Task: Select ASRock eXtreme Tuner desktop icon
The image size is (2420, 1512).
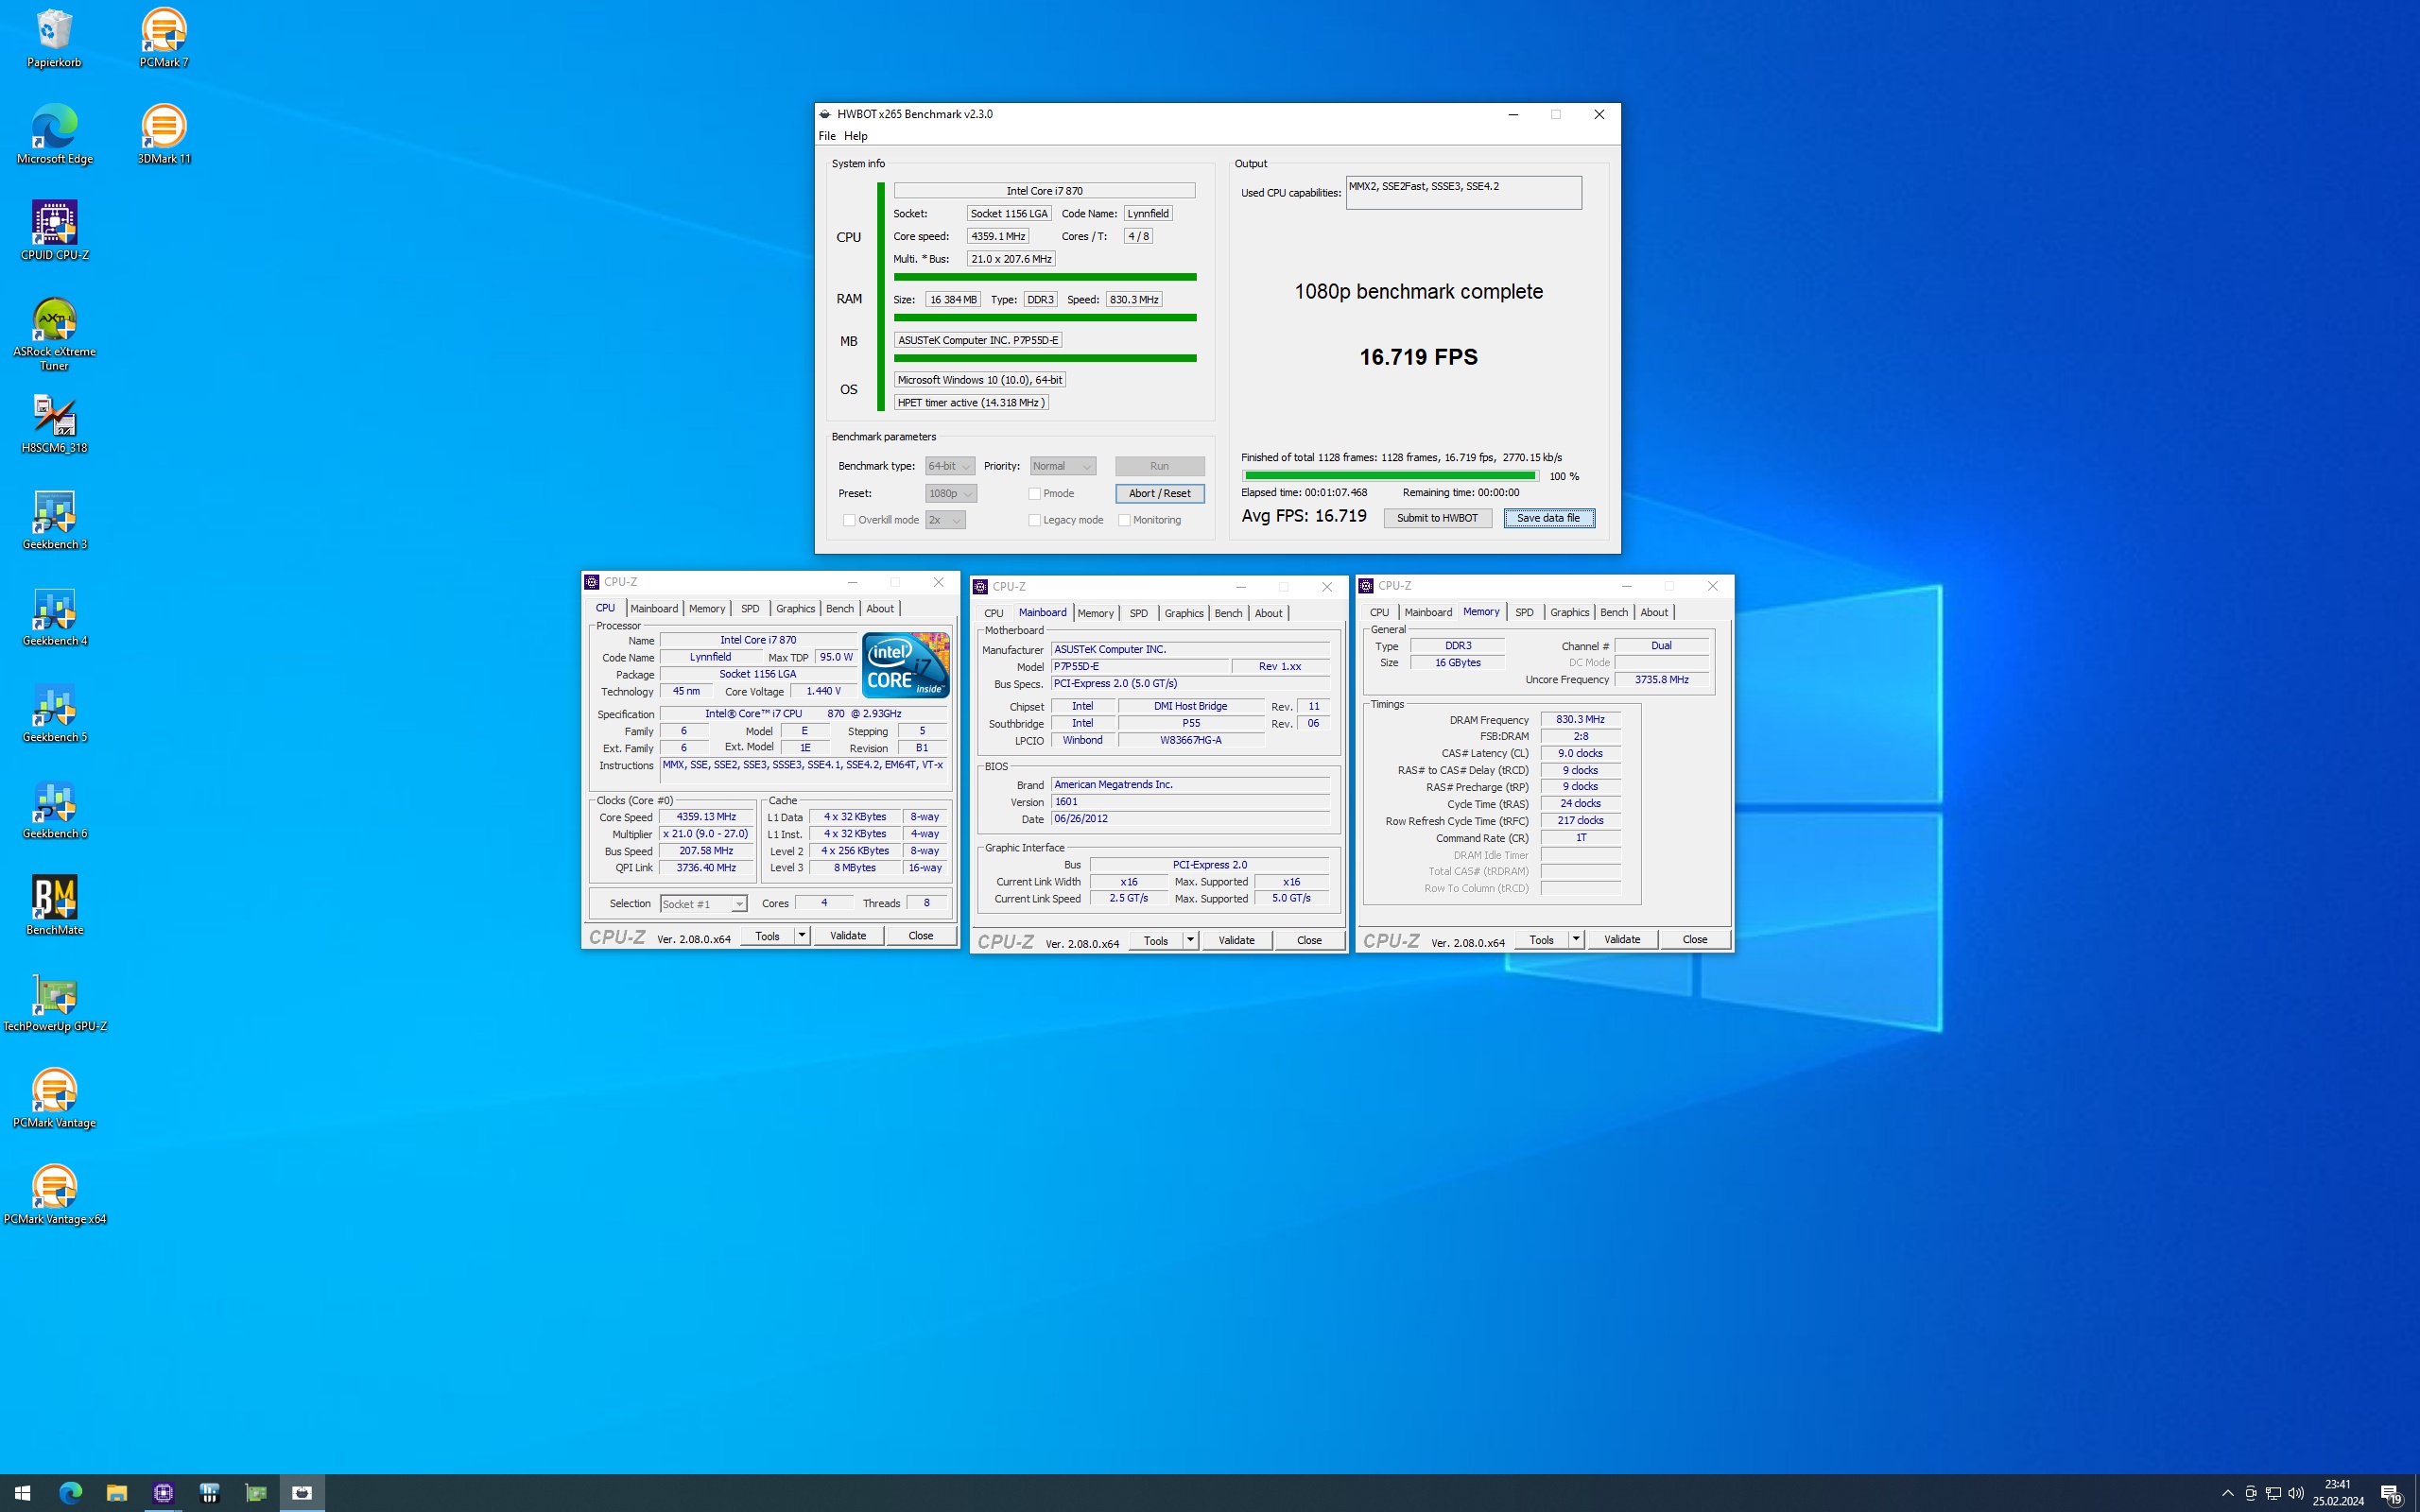Action: tap(54, 334)
